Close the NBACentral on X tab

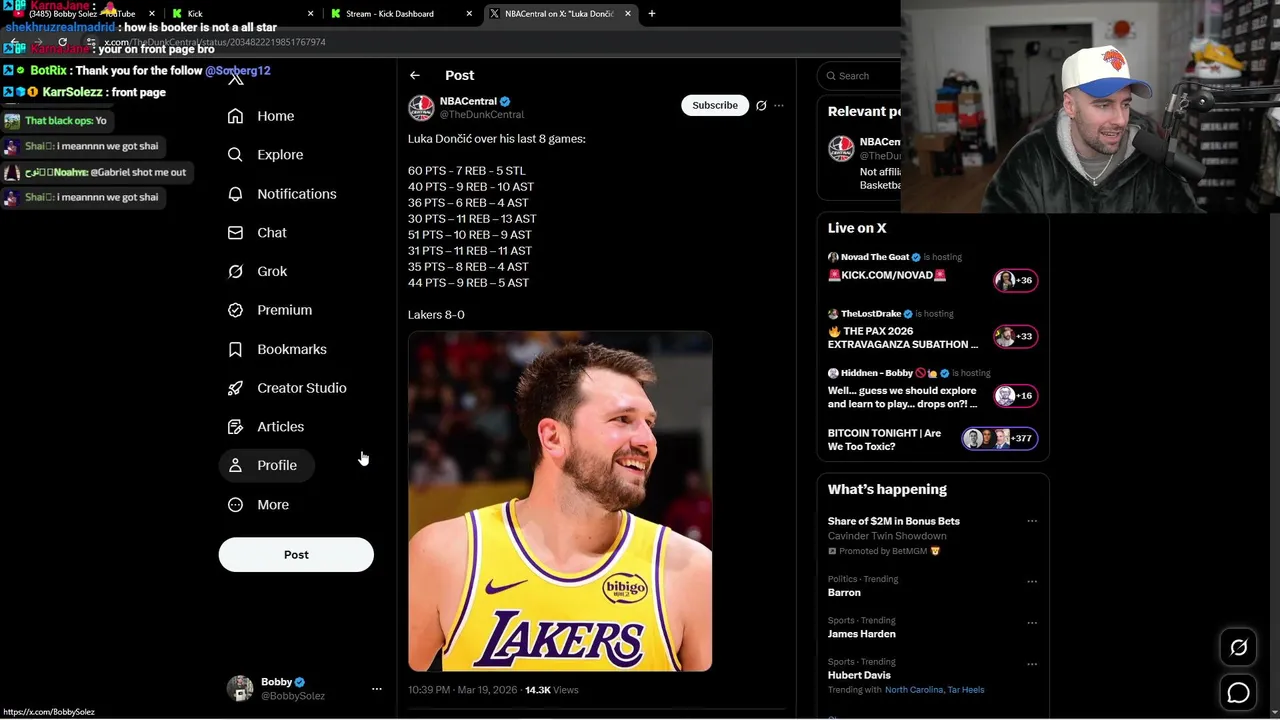point(628,14)
